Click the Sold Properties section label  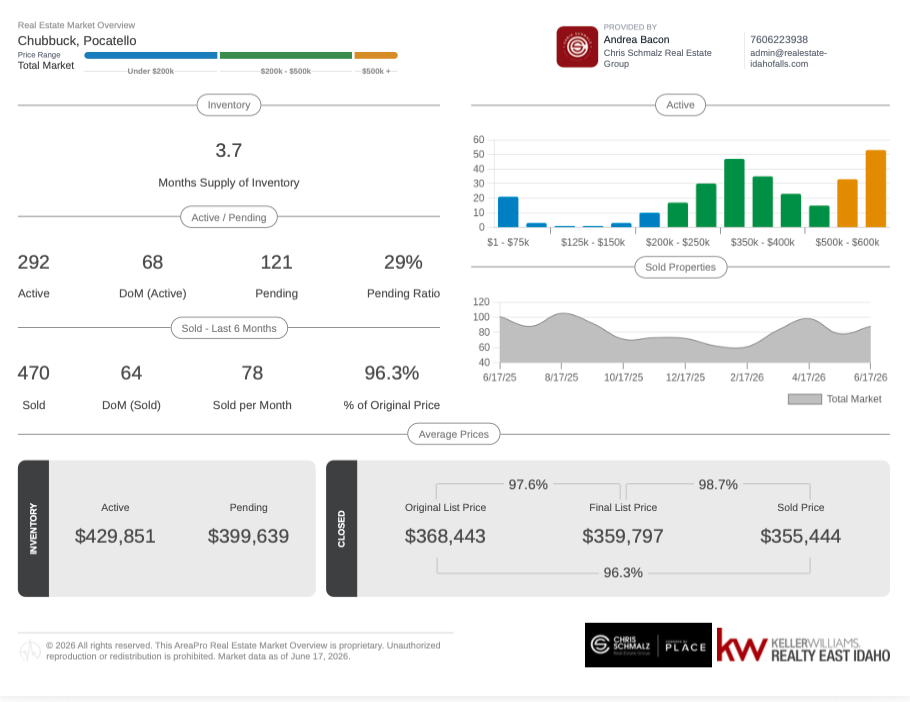point(681,267)
